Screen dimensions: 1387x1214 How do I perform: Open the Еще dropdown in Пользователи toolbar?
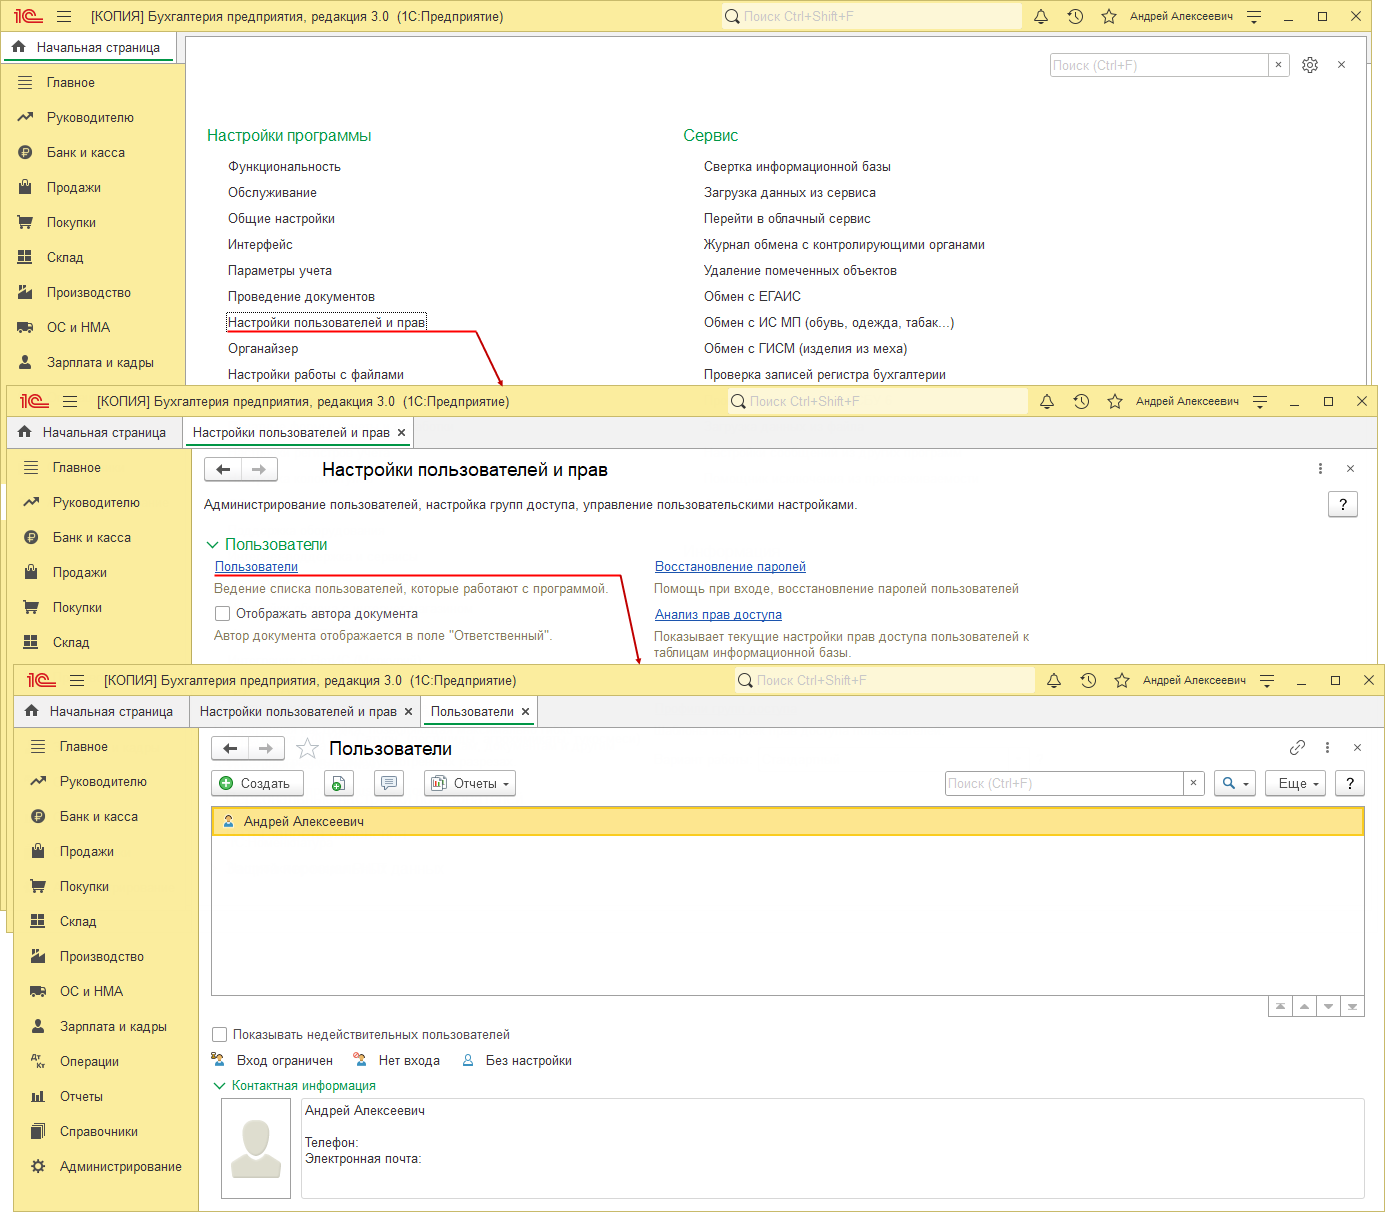pyautogui.click(x=1296, y=784)
